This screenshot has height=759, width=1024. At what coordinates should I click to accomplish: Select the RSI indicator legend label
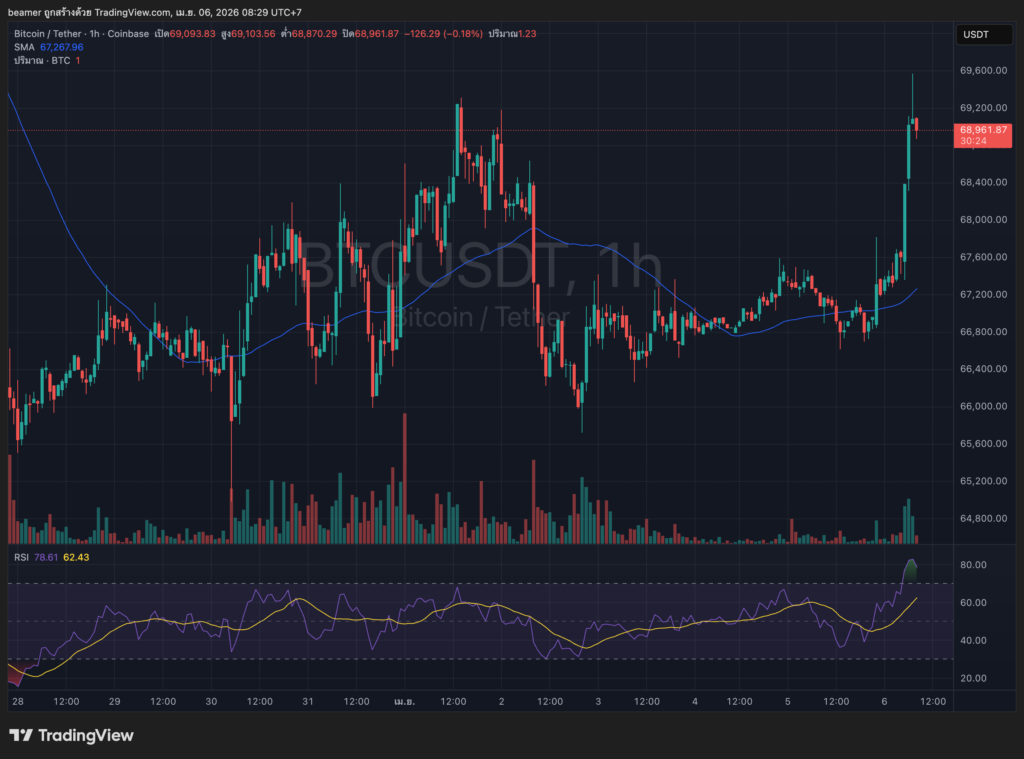coord(21,557)
